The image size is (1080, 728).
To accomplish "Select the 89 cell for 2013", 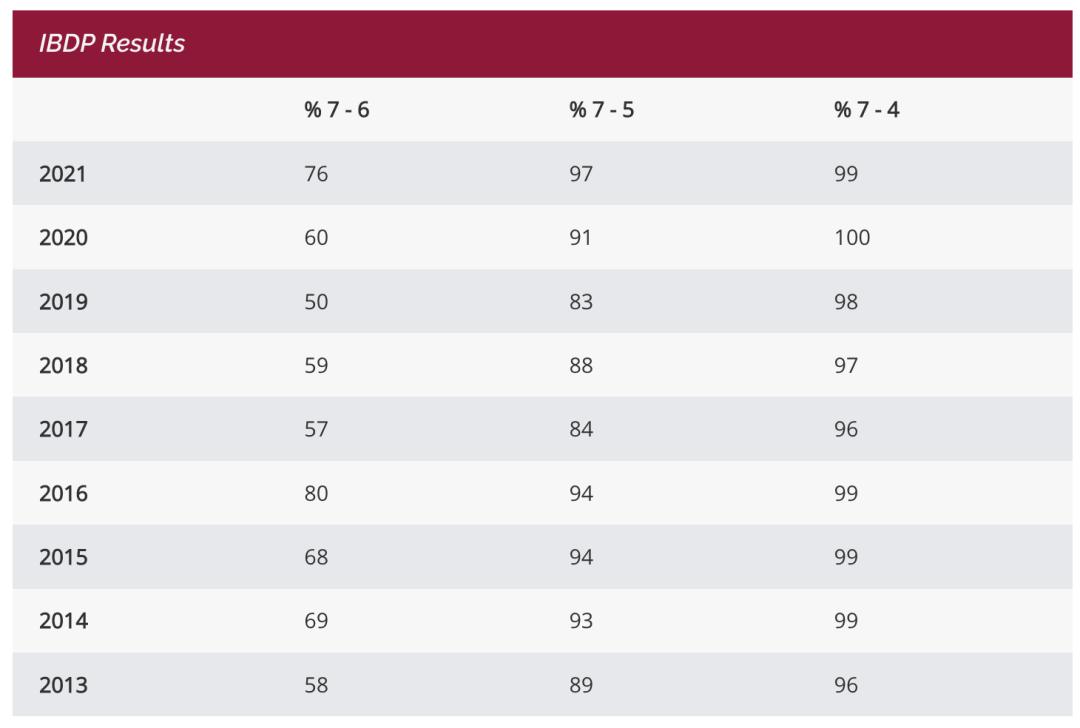I will pyautogui.click(x=581, y=686).
